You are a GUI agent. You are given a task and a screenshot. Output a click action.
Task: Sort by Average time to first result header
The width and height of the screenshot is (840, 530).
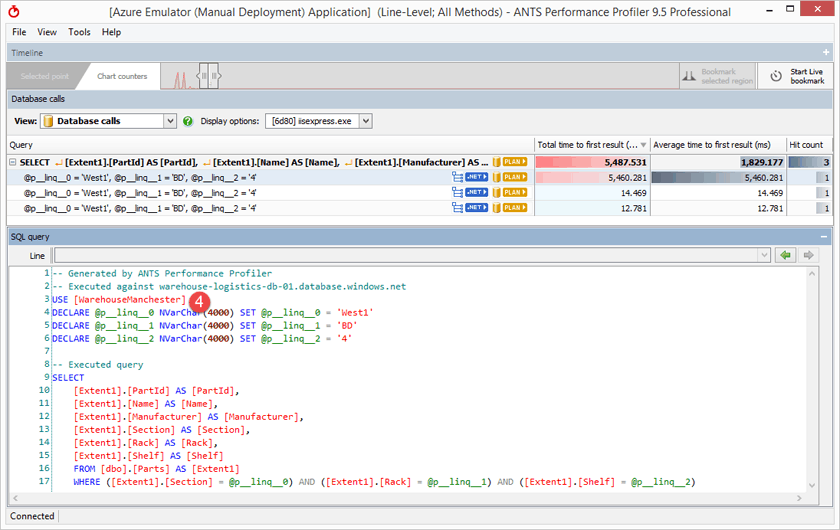(712, 145)
